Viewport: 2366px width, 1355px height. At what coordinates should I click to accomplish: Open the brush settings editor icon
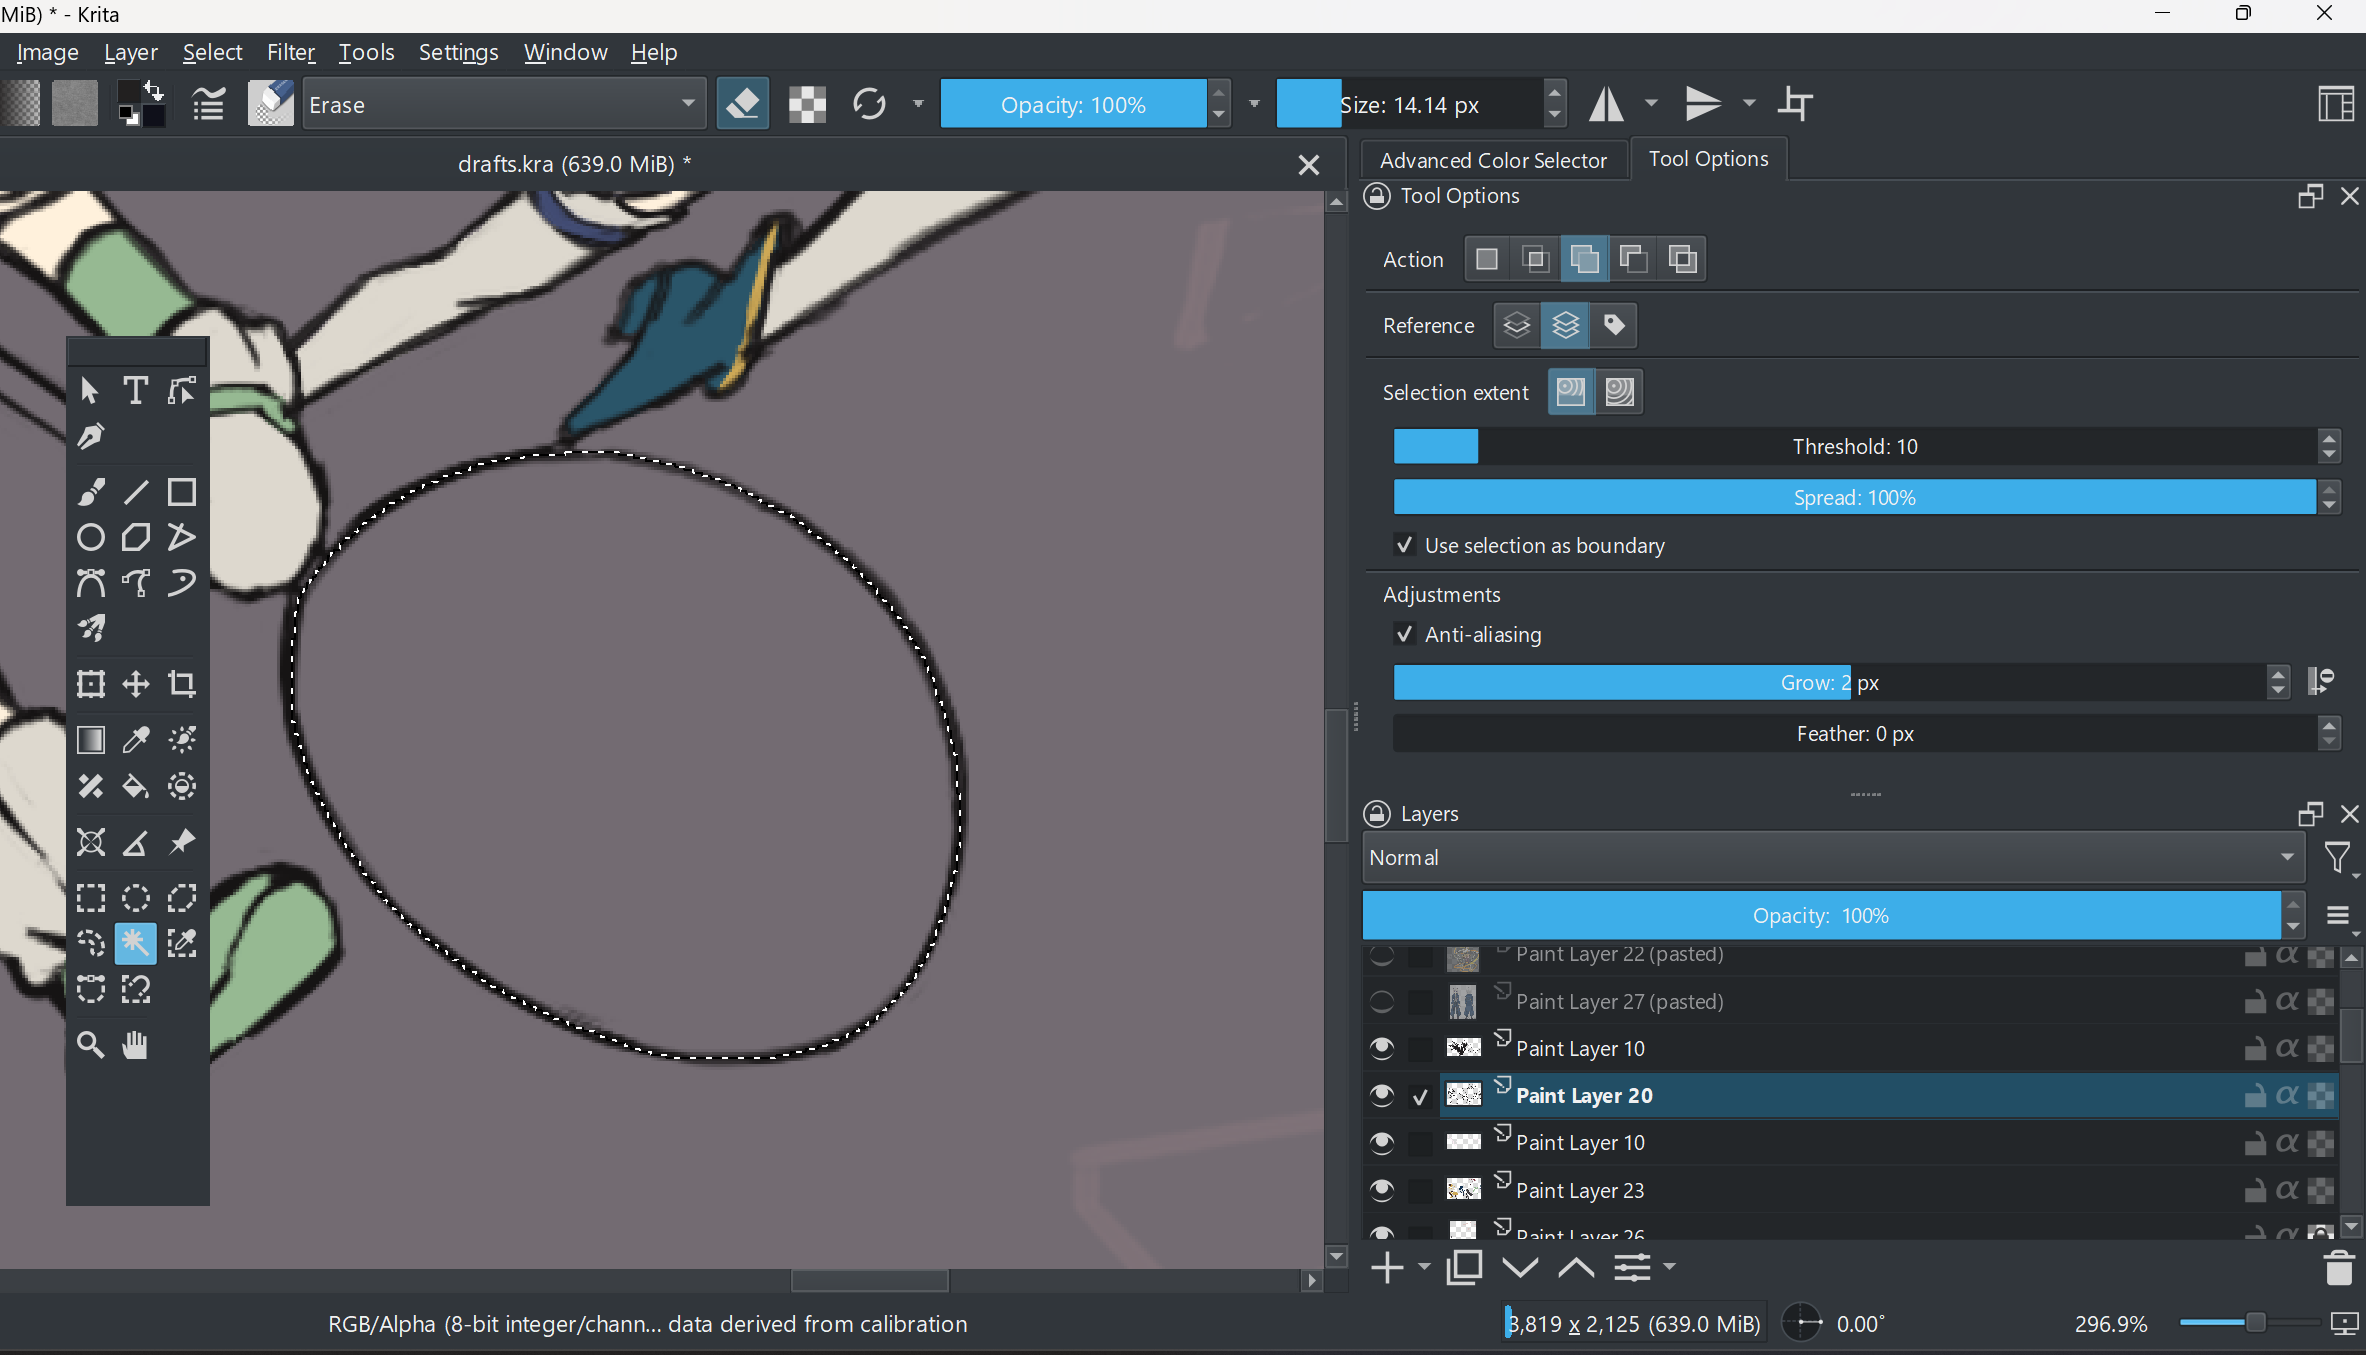(x=208, y=104)
